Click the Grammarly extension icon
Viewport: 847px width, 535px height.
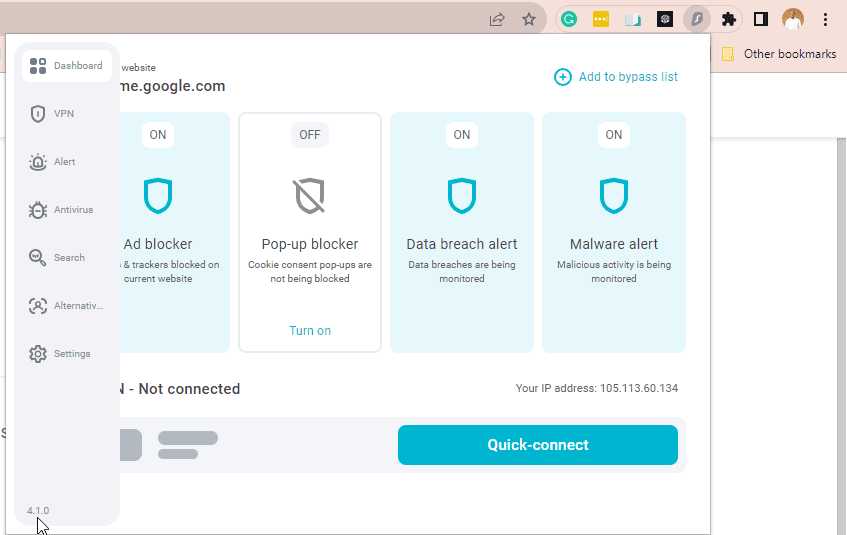569,20
